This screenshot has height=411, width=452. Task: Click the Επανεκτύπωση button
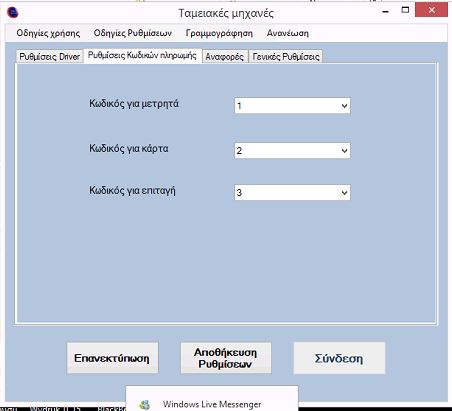coord(112,358)
